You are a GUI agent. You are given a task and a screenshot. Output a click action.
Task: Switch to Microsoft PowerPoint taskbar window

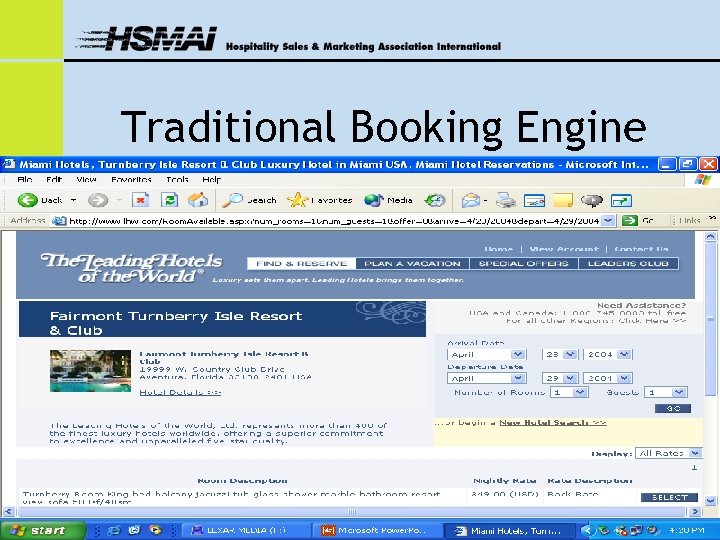tap(377, 531)
